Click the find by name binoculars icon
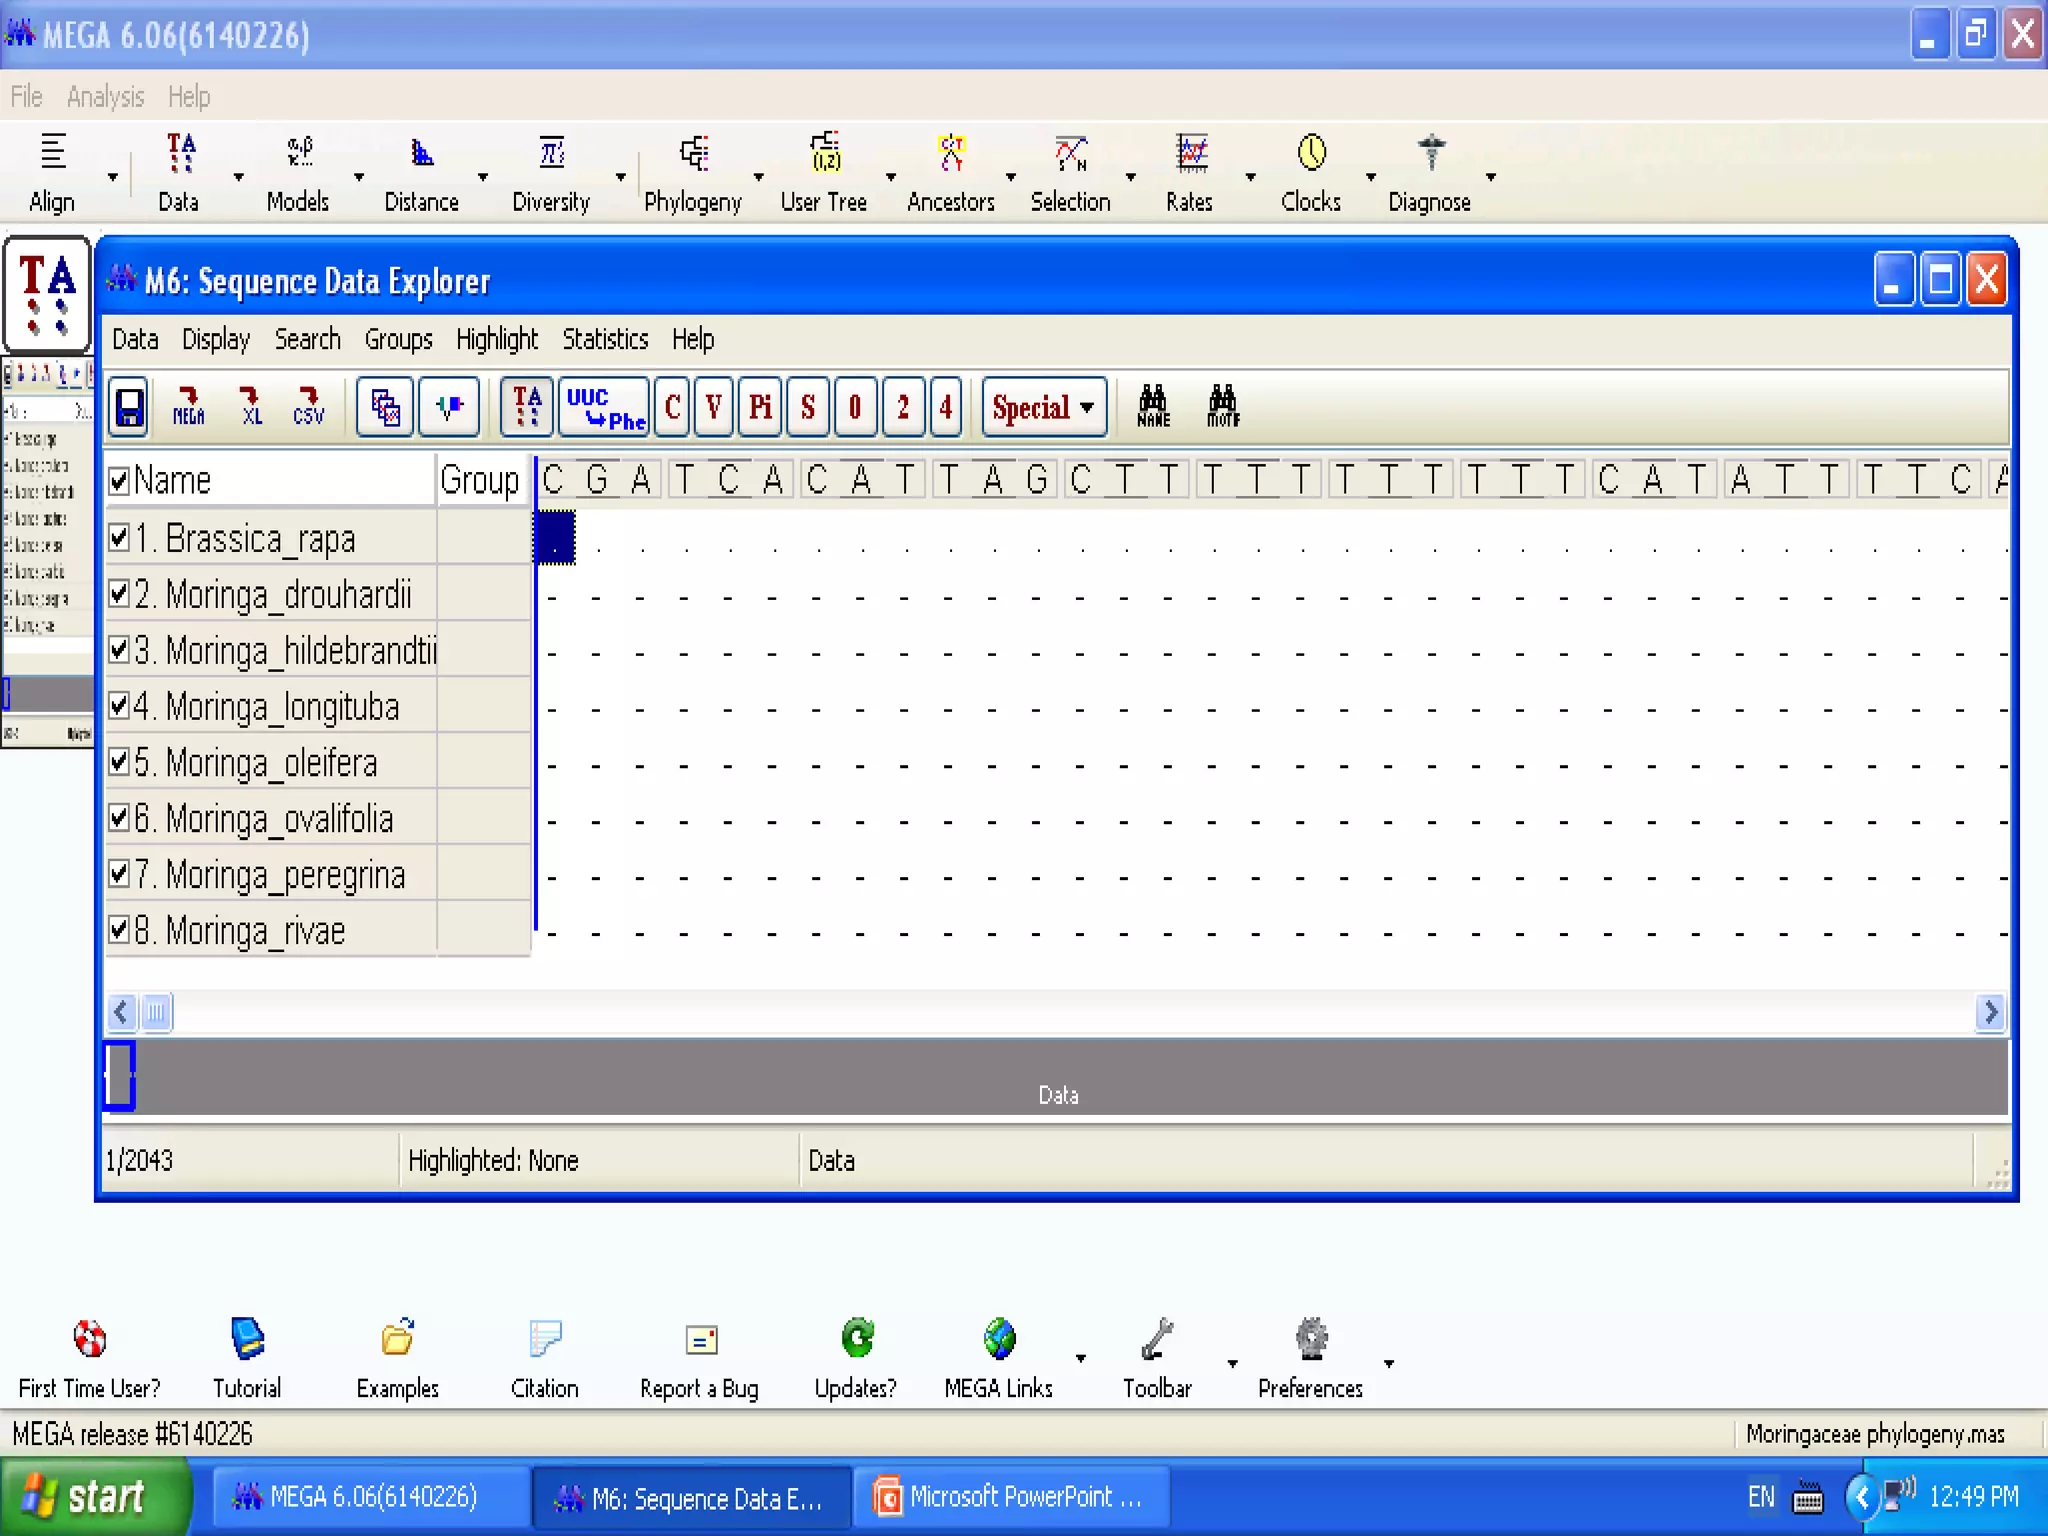Viewport: 2048px width, 1536px height. tap(1153, 407)
